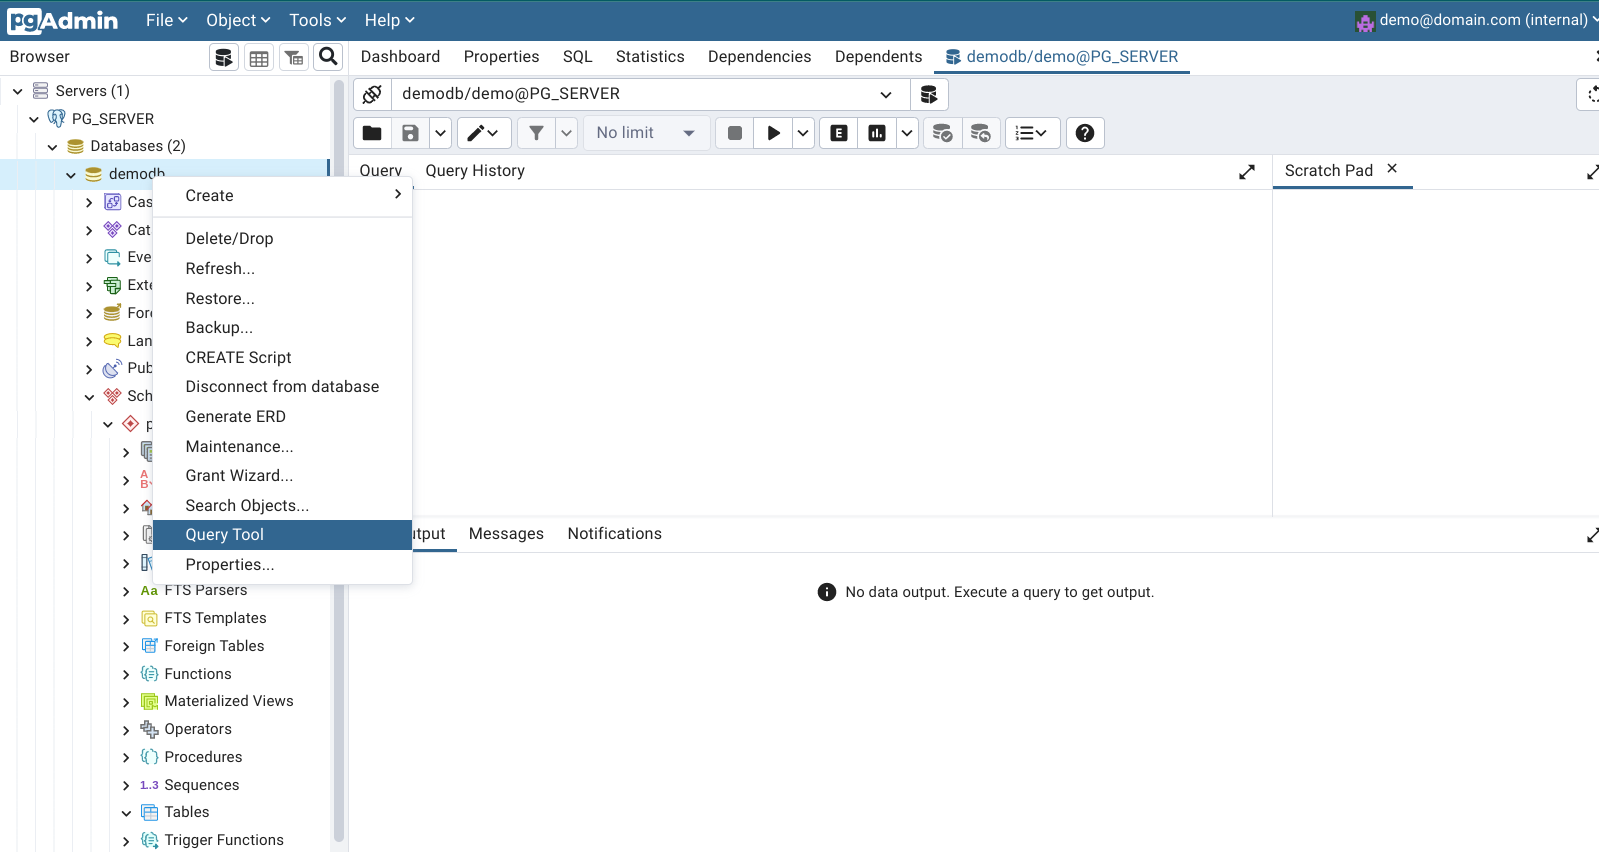
Task: Click the Filter funnel icon
Action: point(536,133)
